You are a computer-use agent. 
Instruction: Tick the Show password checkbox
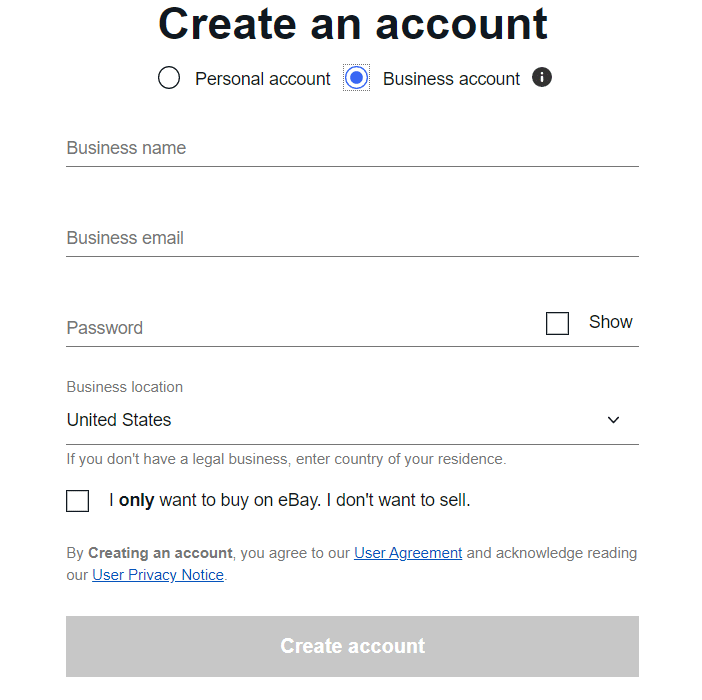pyautogui.click(x=557, y=323)
